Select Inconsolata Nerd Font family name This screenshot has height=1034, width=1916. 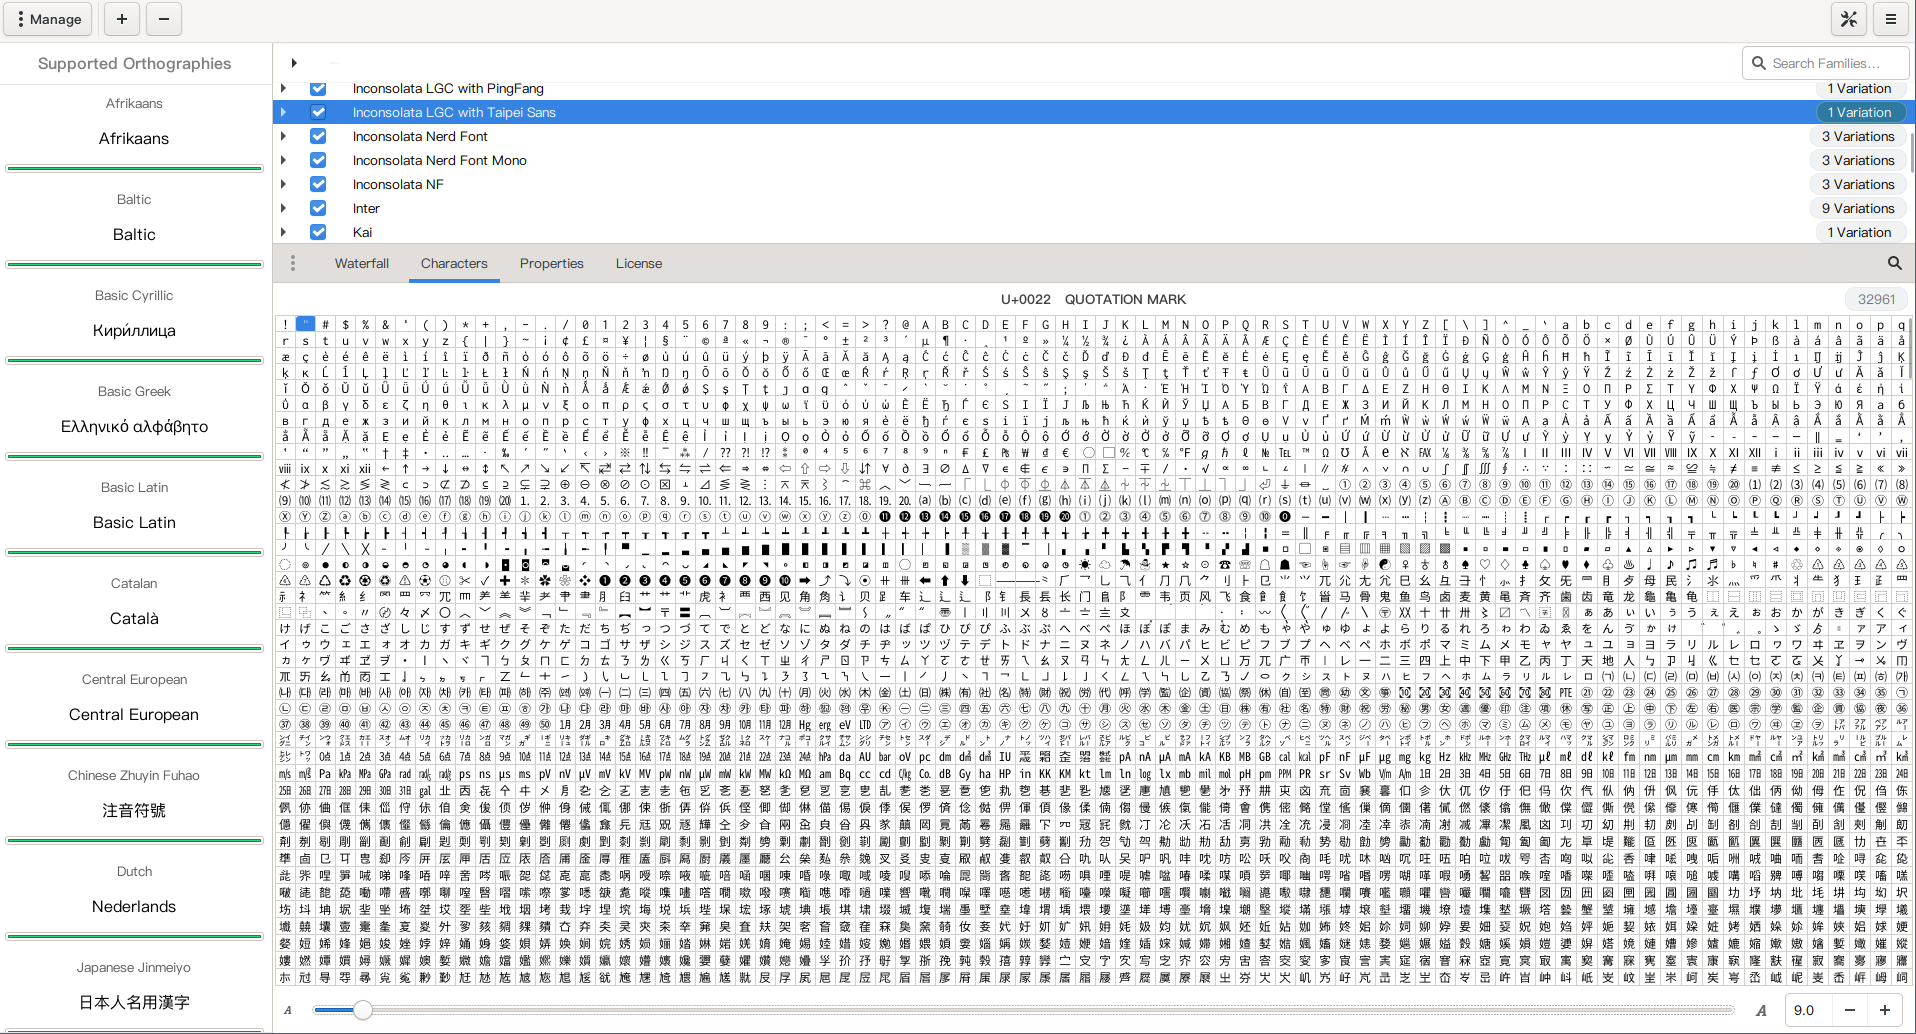click(420, 136)
